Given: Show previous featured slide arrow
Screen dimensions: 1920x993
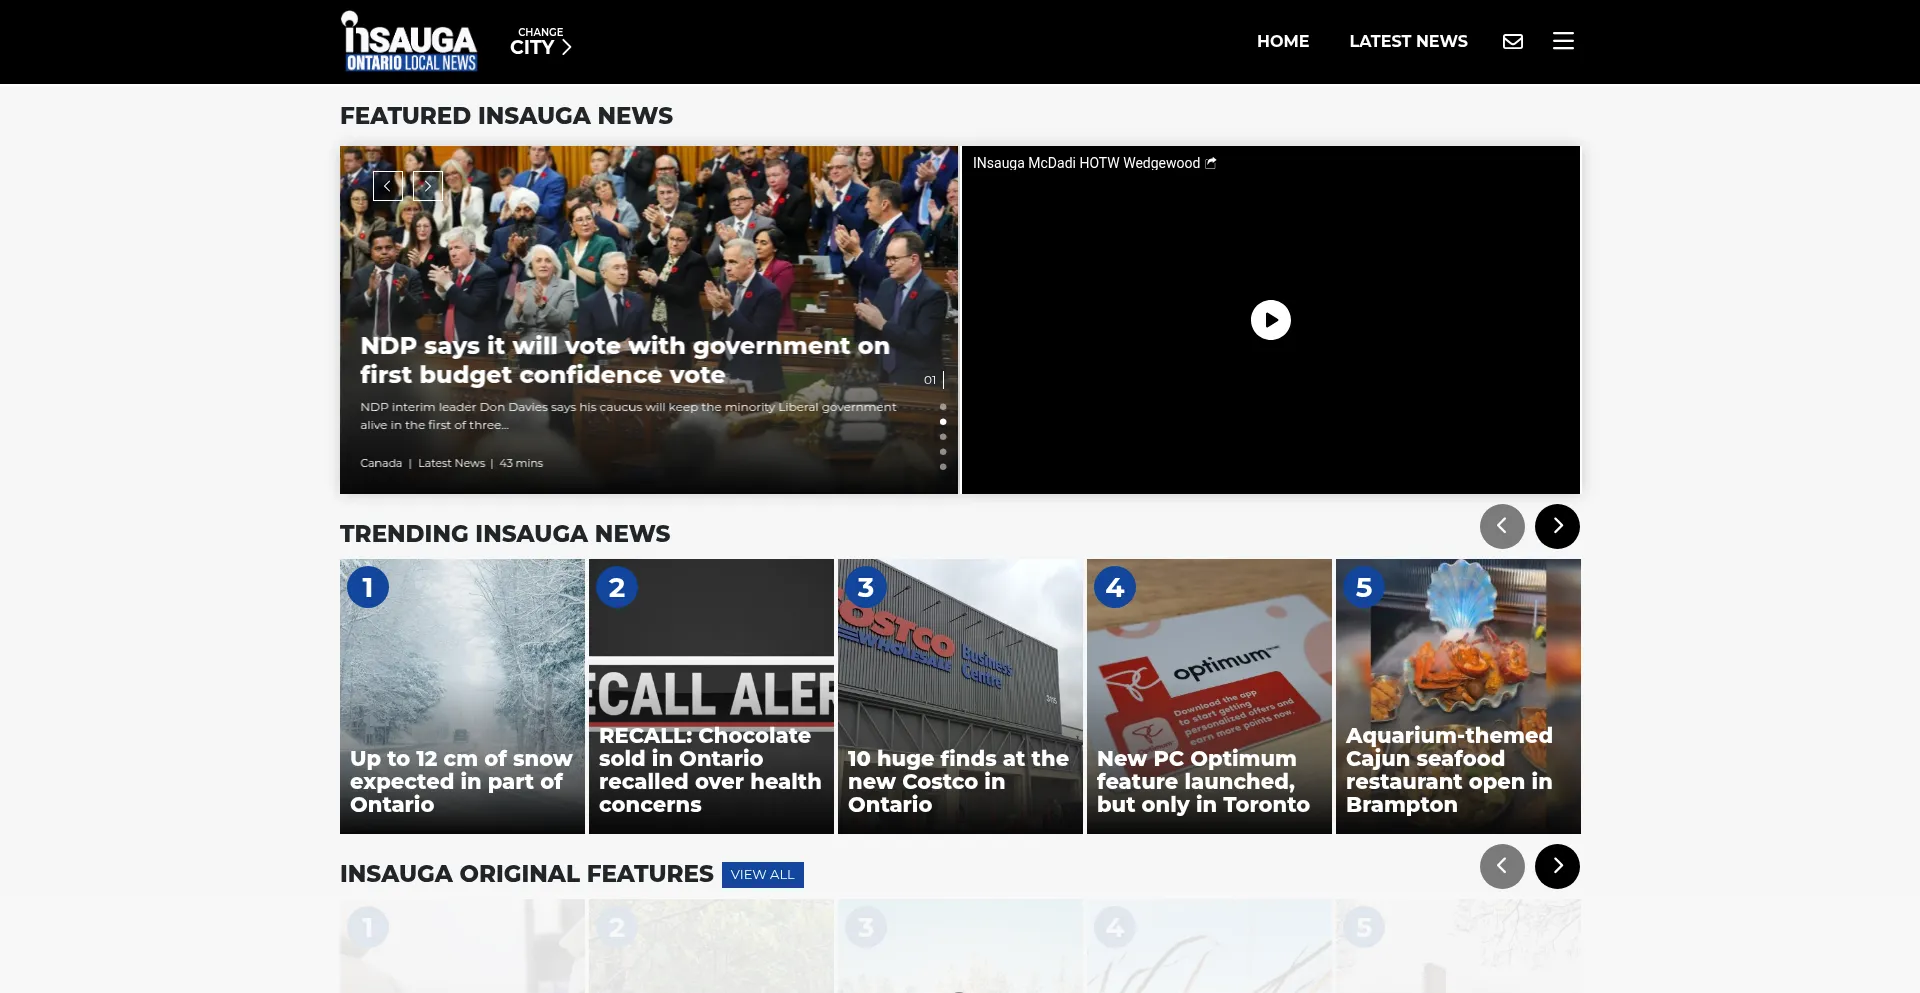Looking at the screenshot, I should (388, 186).
